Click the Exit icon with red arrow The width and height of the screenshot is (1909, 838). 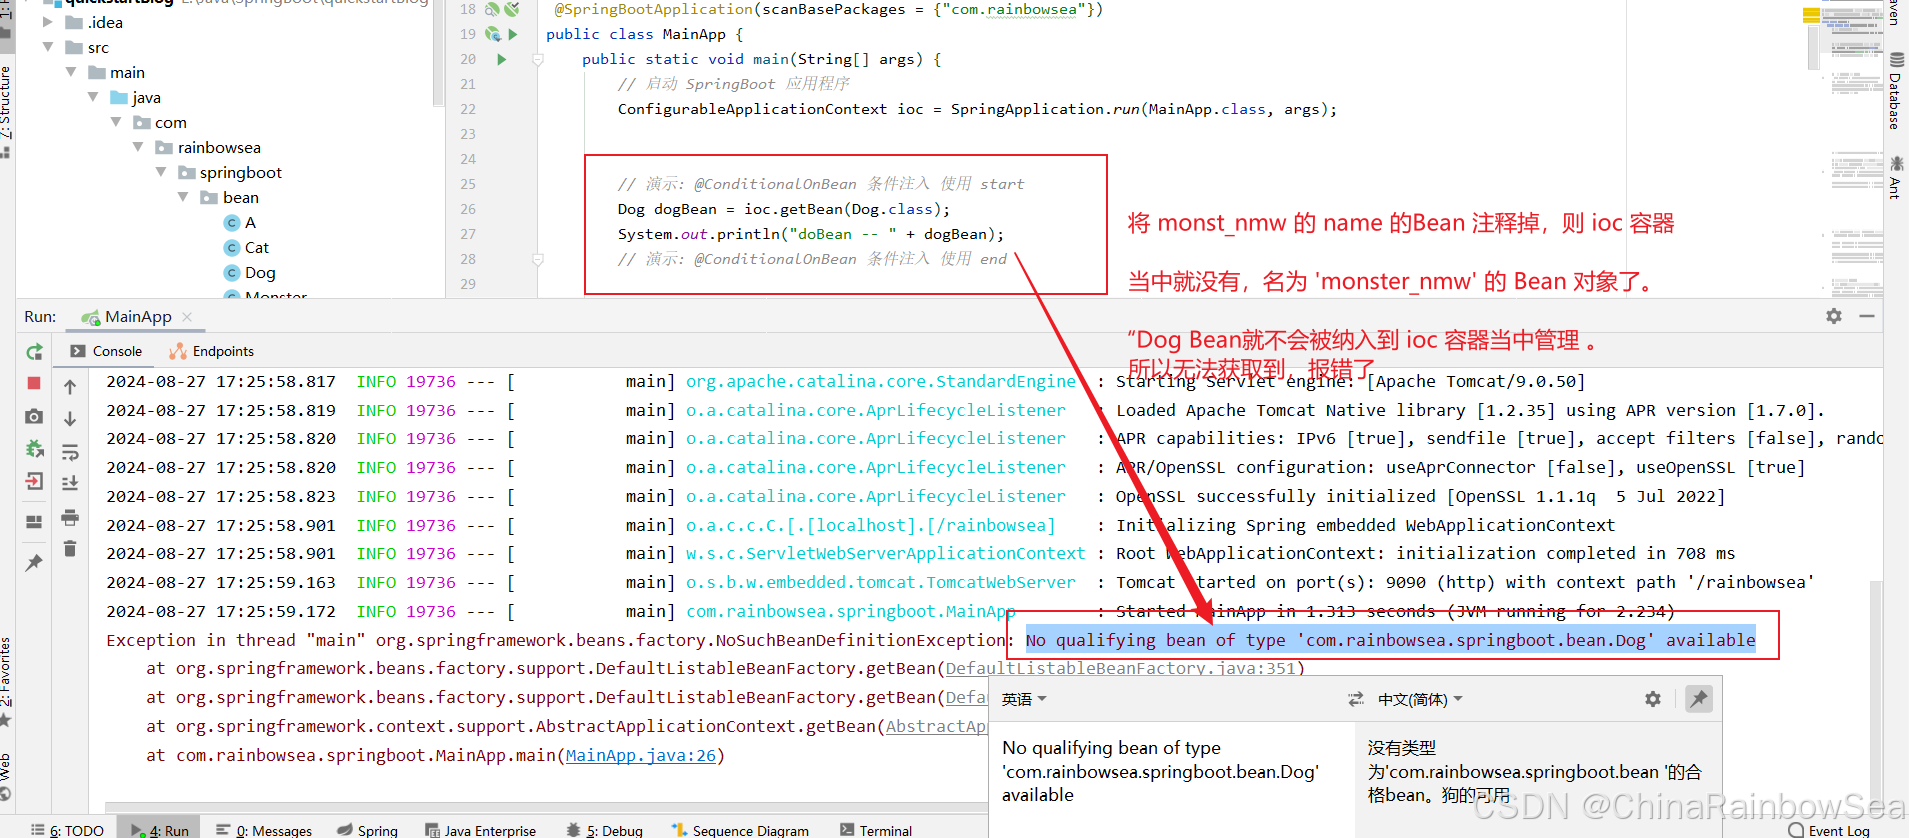click(34, 482)
